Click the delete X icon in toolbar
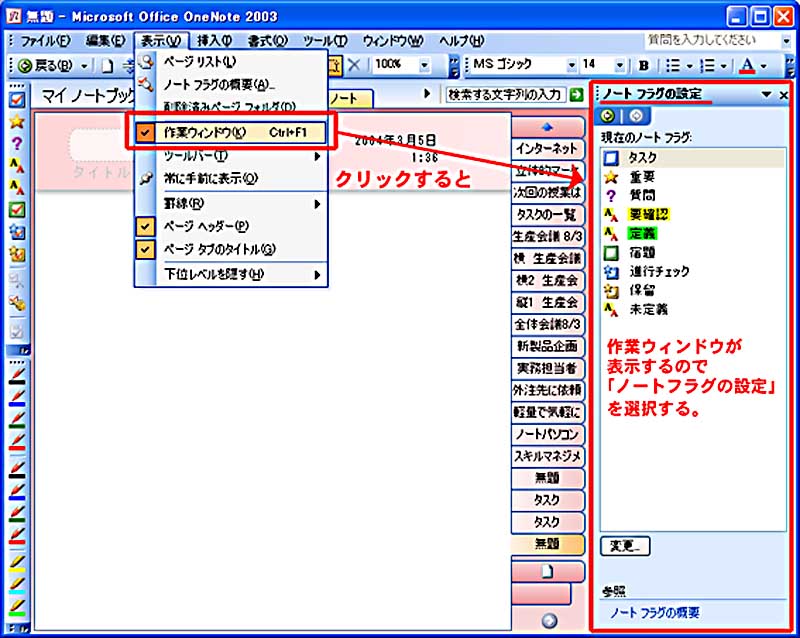The width and height of the screenshot is (800, 638). point(354,65)
